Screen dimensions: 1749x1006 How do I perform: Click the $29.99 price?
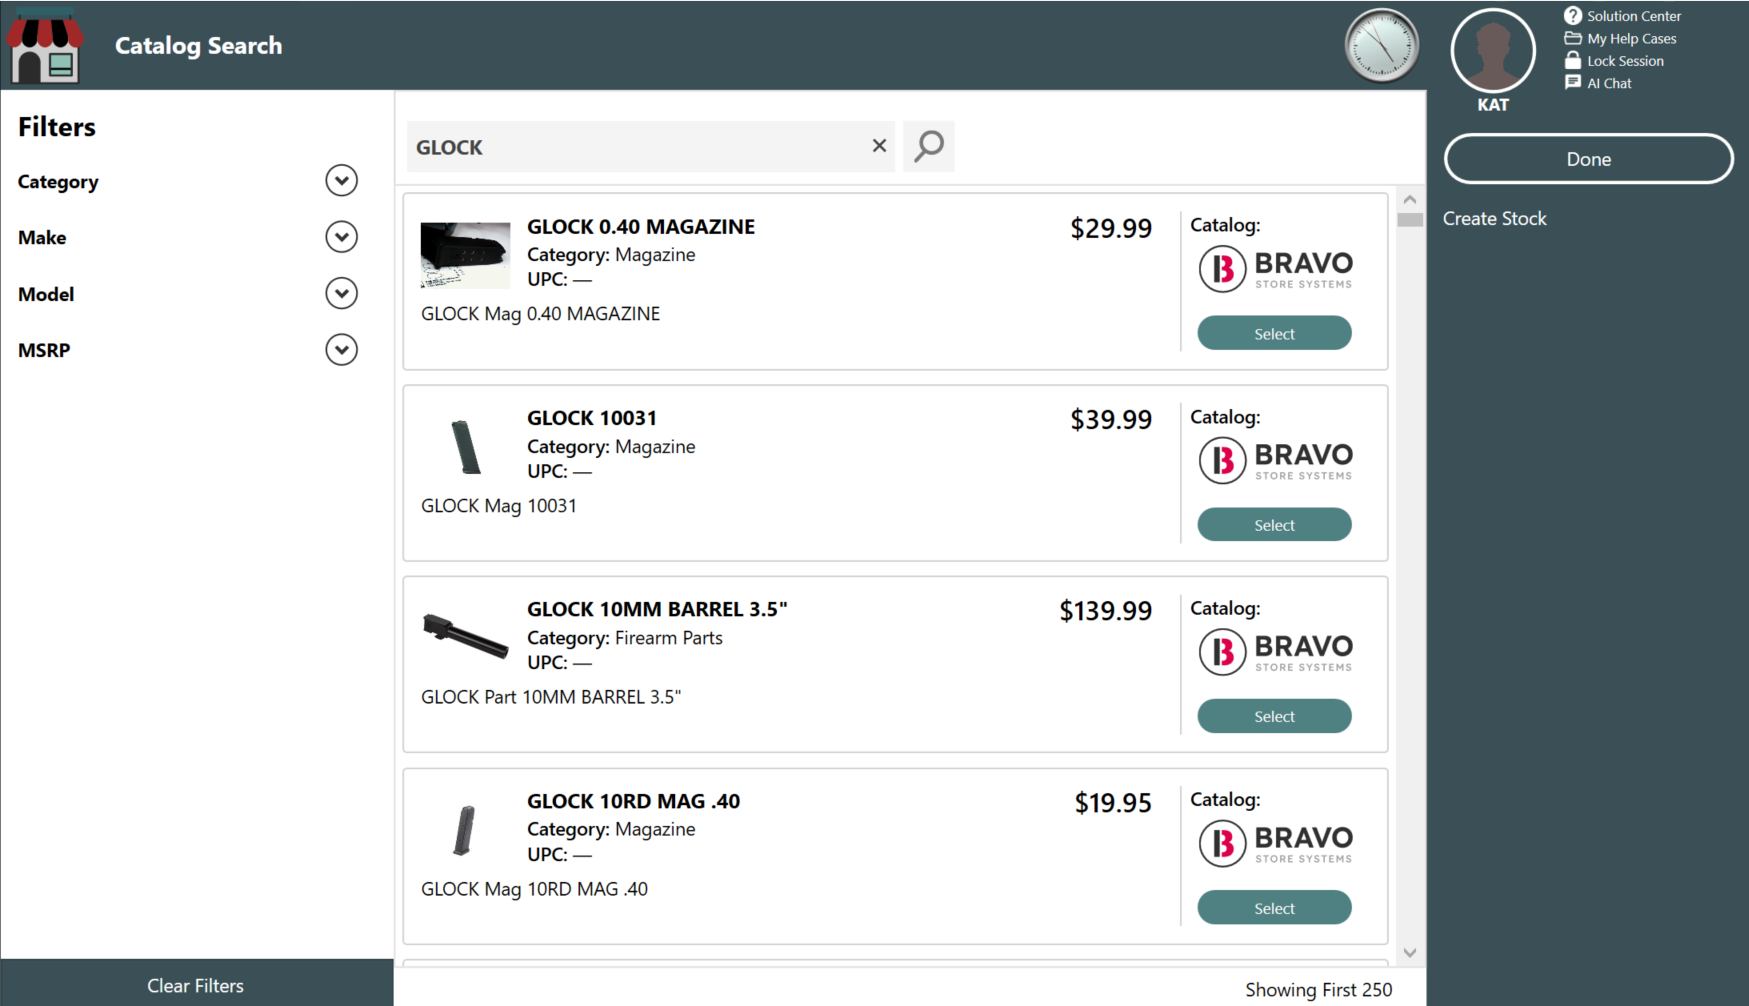1111,228
